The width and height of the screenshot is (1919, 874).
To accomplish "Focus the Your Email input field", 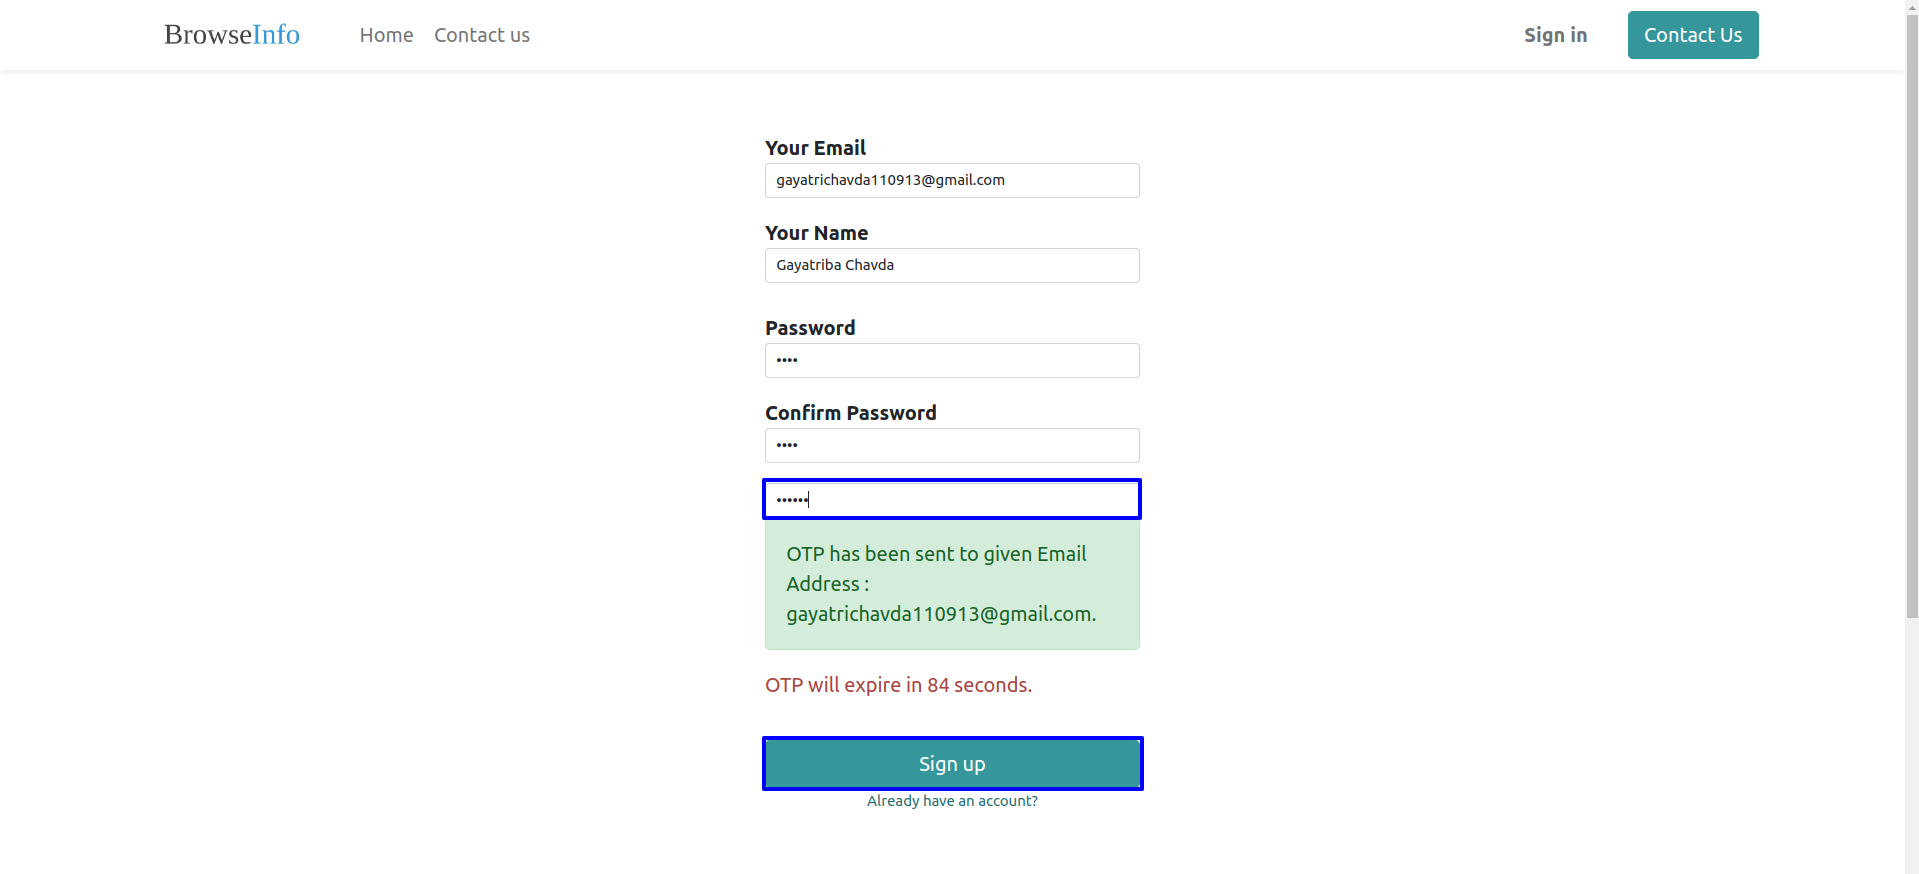I will coord(952,180).
